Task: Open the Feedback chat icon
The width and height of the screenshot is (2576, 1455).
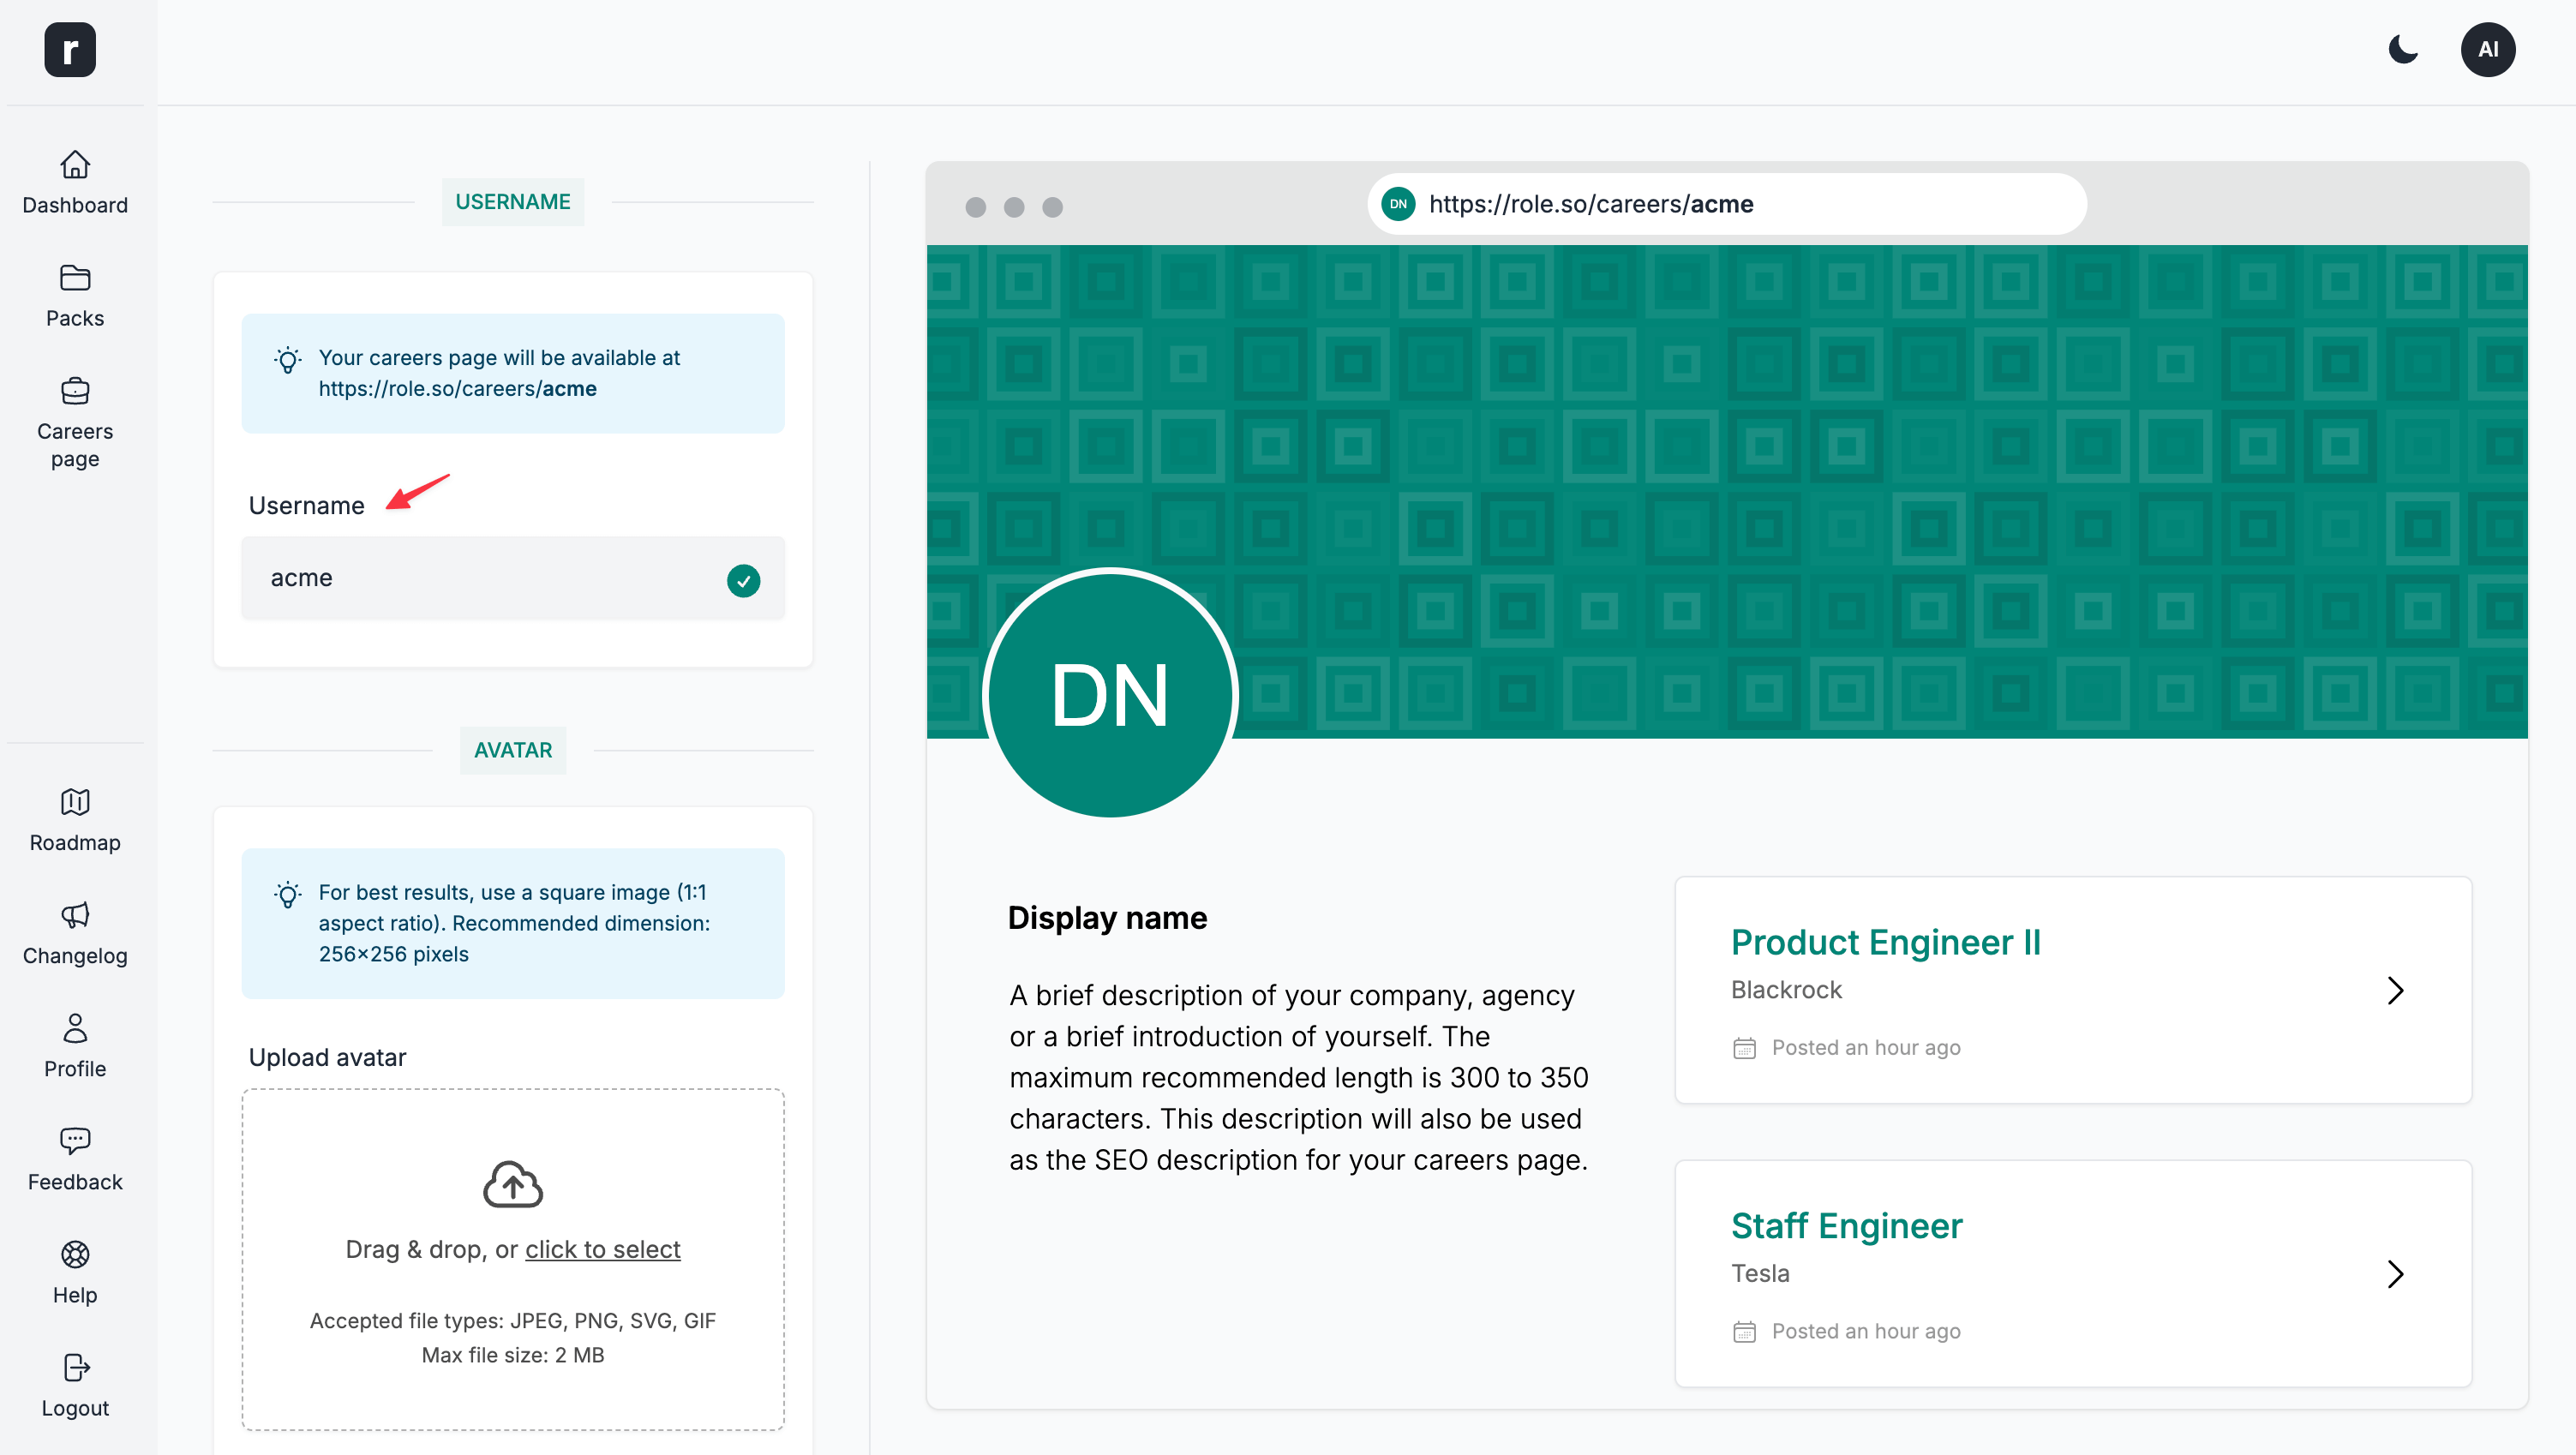Action: 75,1141
